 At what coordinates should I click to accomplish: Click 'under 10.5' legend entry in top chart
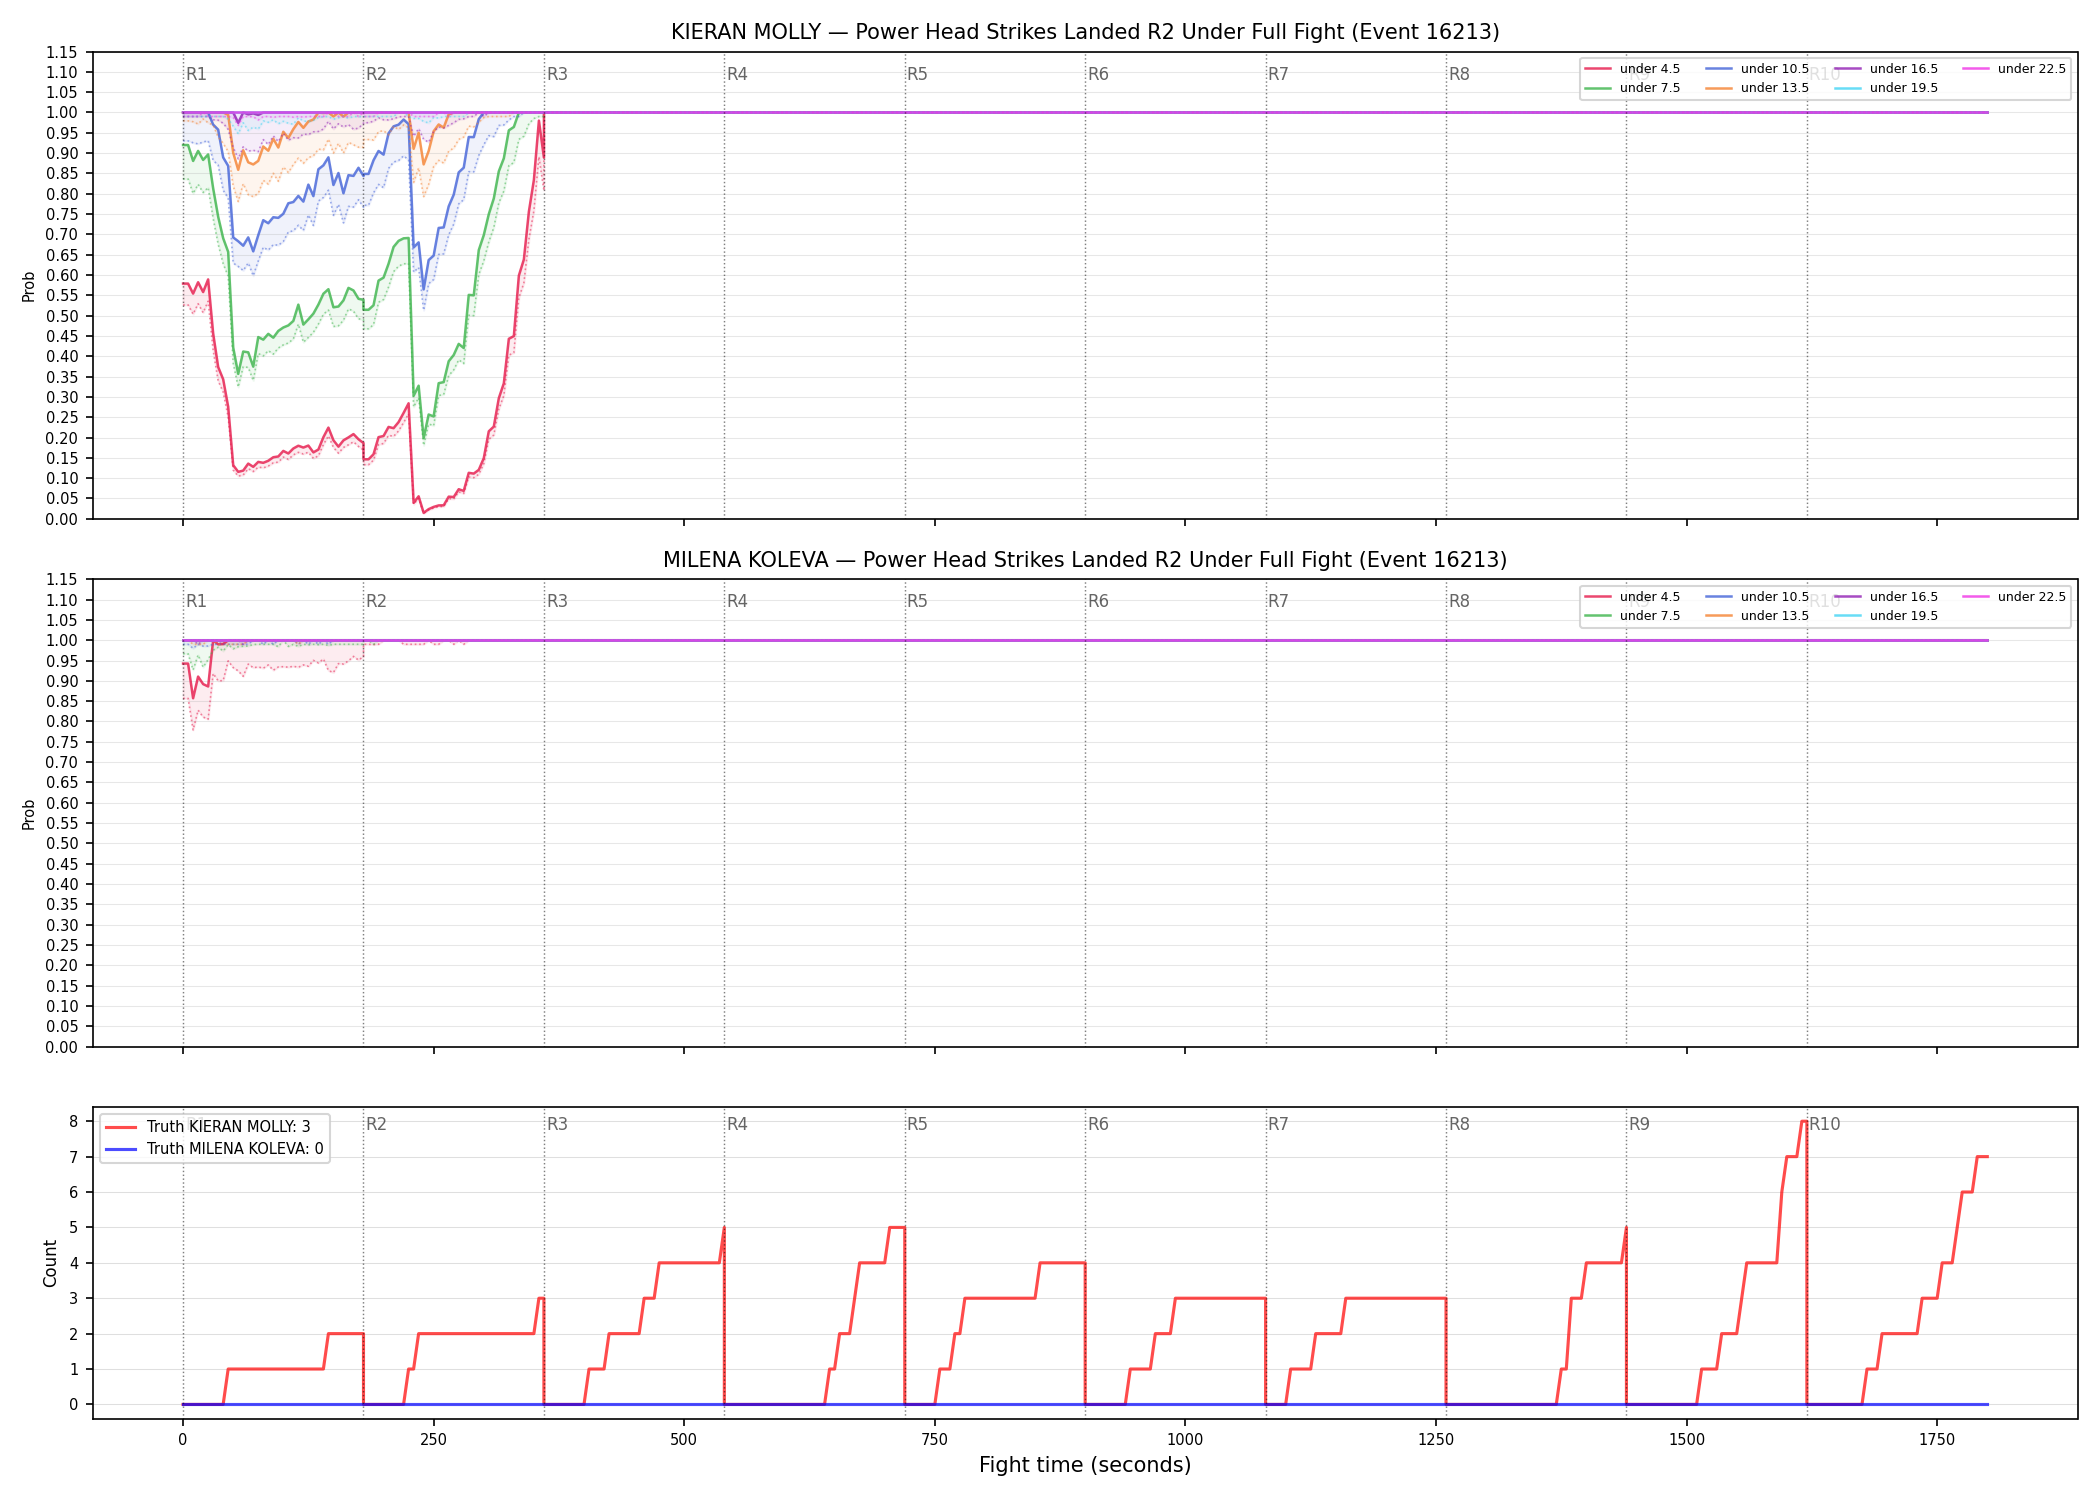click(x=1757, y=69)
